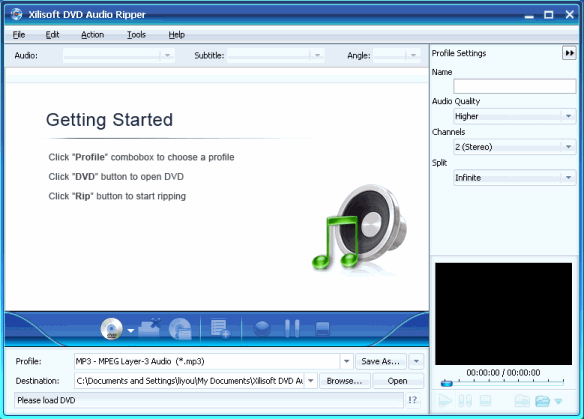Click the 'Getting Started' heading
This screenshot has height=419, width=584.
point(109,120)
